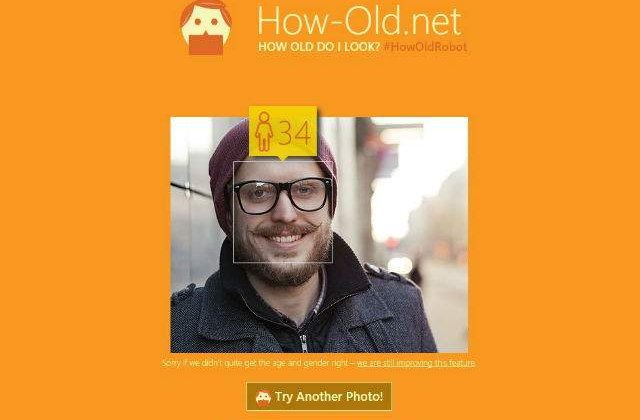
Task: Click the male figure icon in age tag
Action: (x=264, y=131)
